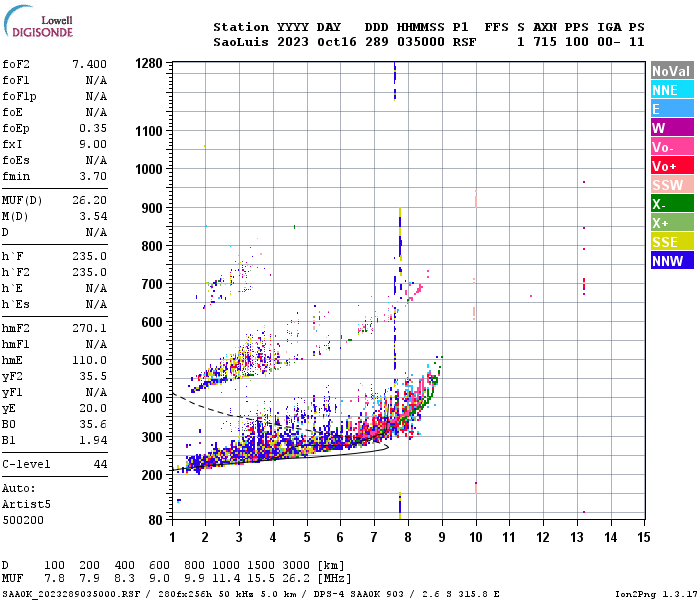This screenshot has width=700, height=600.
Task: Click the C-level value 44
Action: click(x=100, y=464)
